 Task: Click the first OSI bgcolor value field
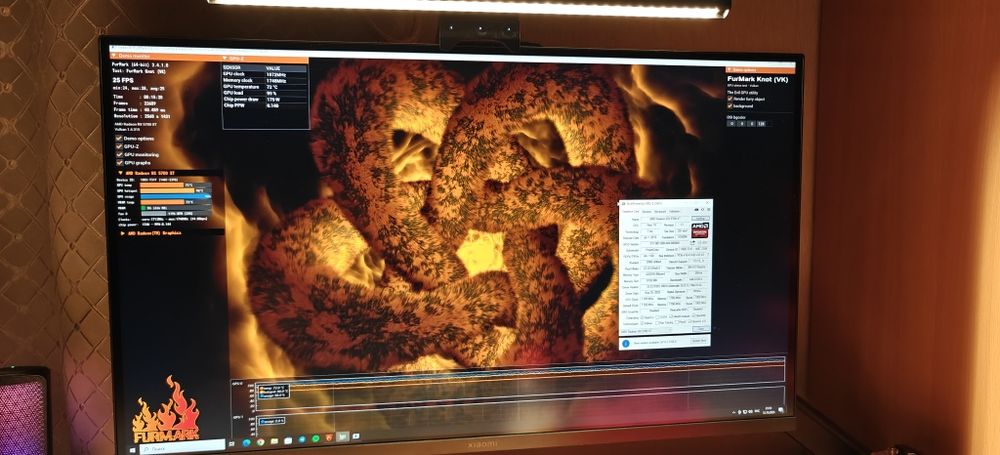pos(732,124)
